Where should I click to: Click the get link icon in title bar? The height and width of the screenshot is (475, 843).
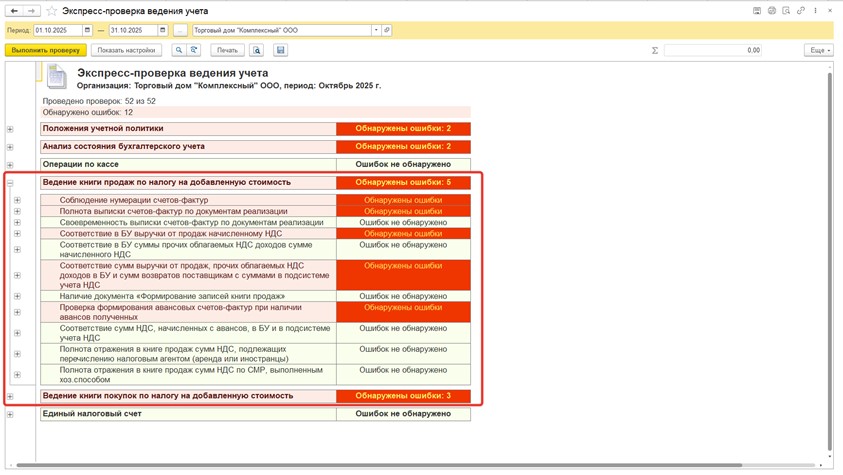coord(801,11)
